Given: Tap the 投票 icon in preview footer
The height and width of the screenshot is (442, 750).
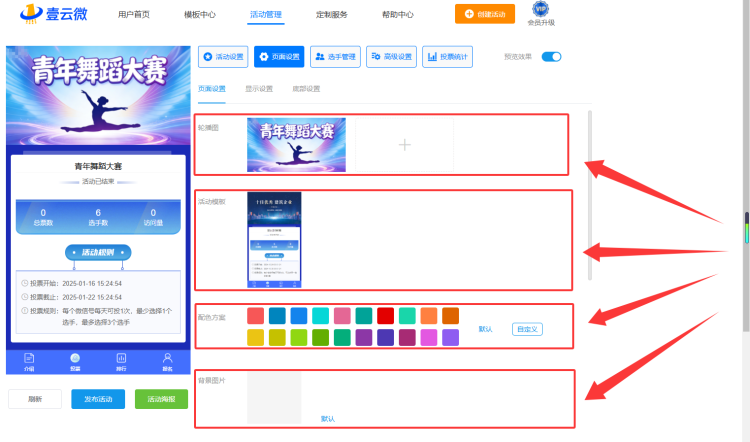Looking at the screenshot, I should (x=75, y=362).
